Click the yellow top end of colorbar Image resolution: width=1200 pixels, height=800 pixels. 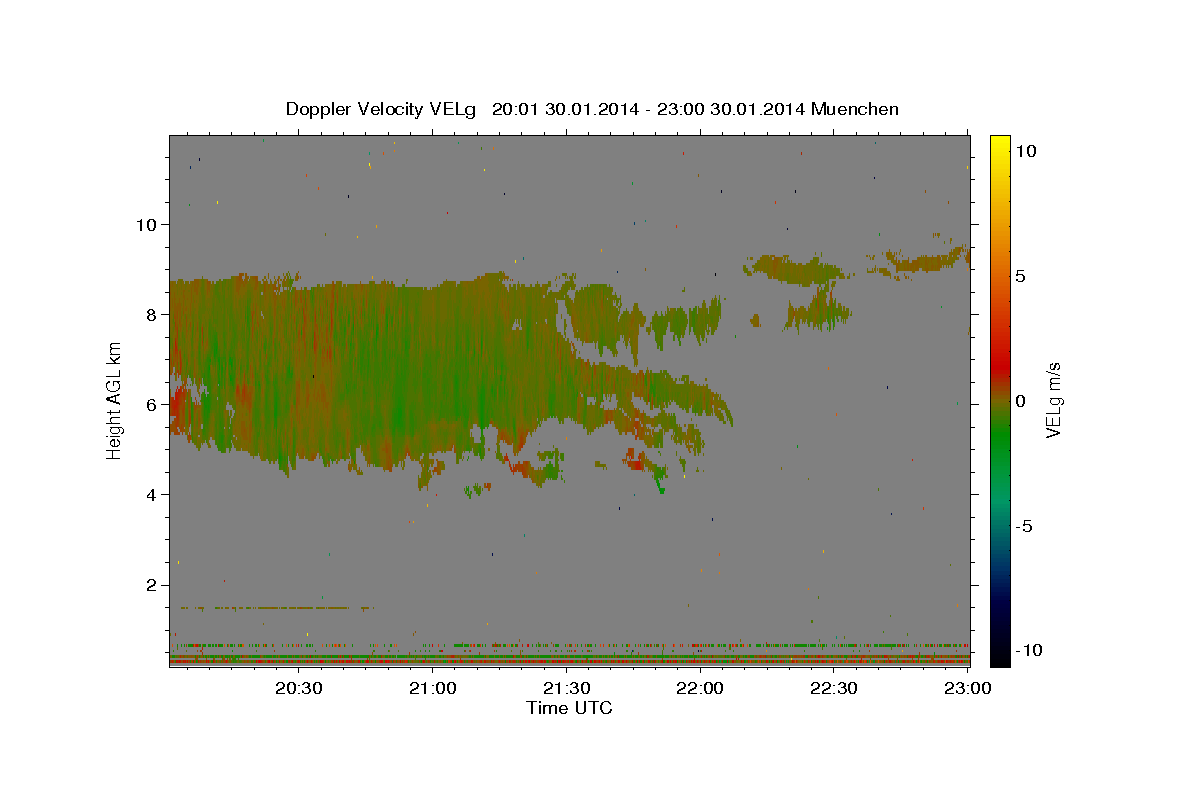[x=999, y=142]
